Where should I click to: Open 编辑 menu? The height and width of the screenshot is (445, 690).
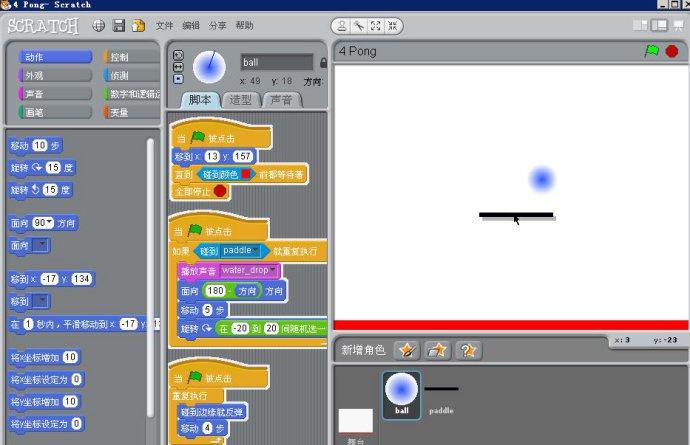[x=191, y=26]
